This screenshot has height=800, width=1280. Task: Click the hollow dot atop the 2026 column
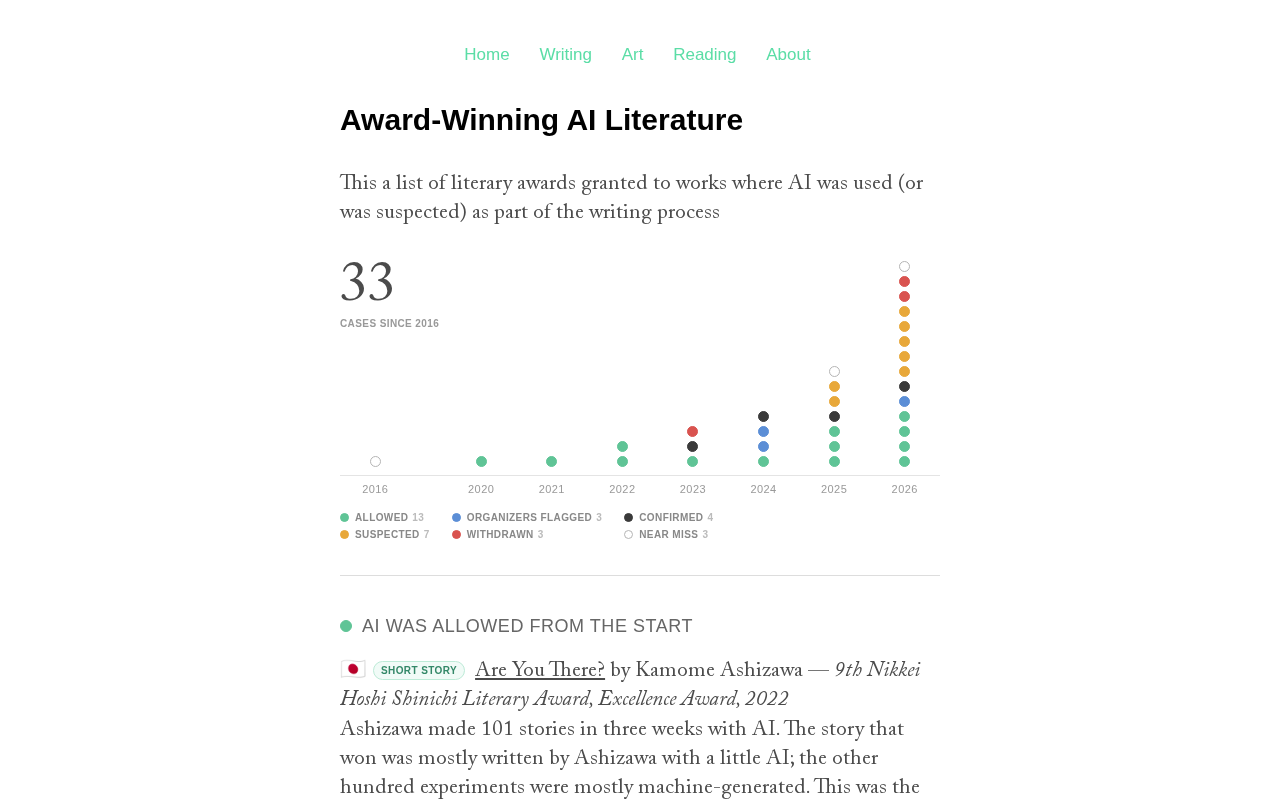(905, 267)
